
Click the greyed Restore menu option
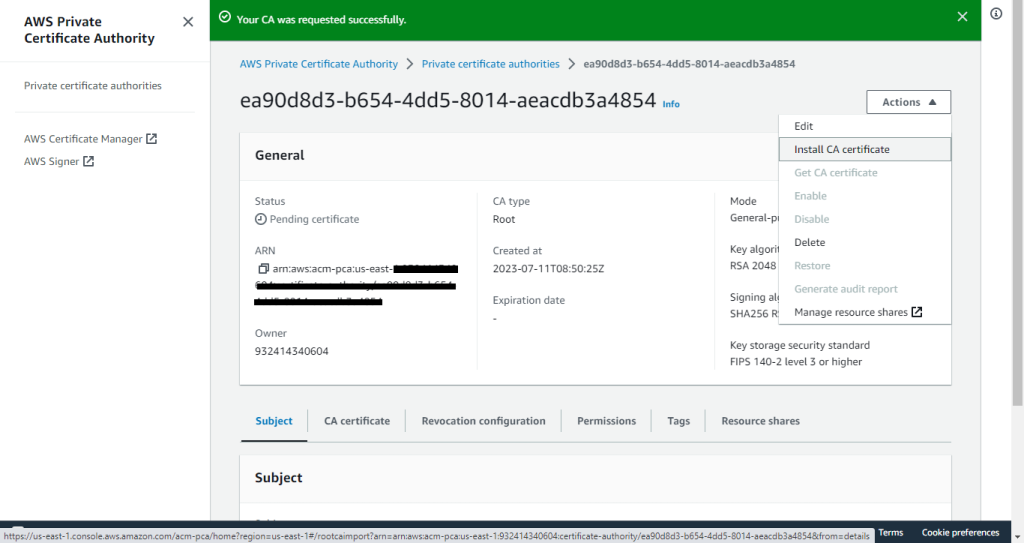pyautogui.click(x=865, y=266)
